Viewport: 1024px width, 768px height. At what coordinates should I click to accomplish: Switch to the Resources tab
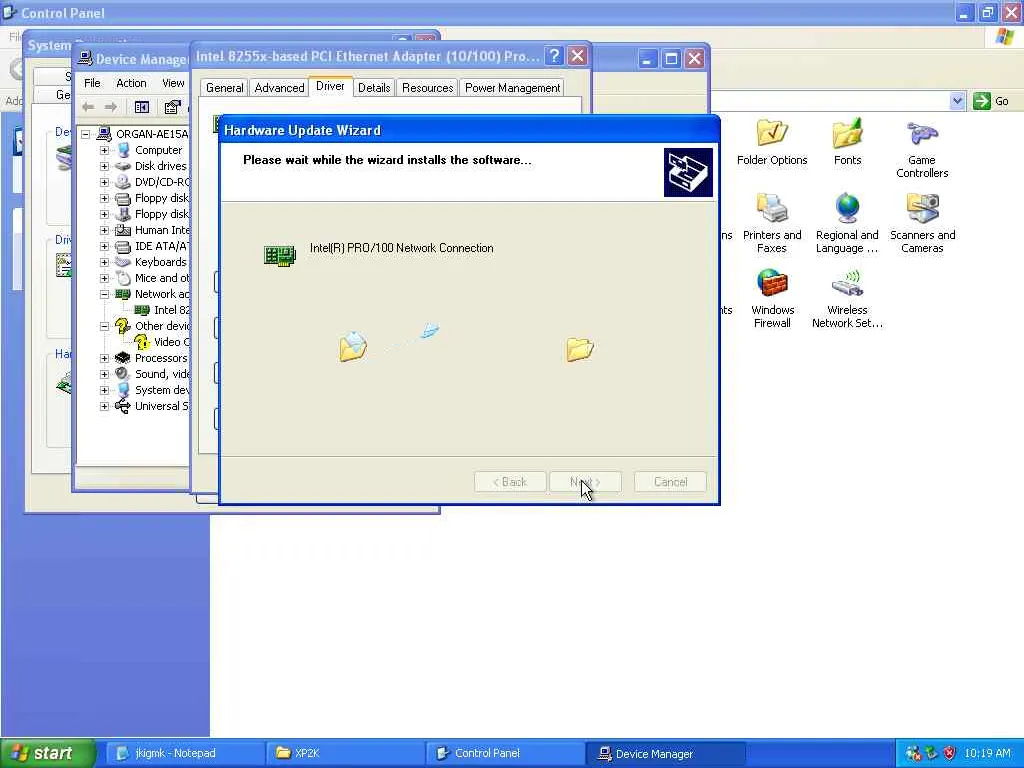pyautogui.click(x=428, y=88)
